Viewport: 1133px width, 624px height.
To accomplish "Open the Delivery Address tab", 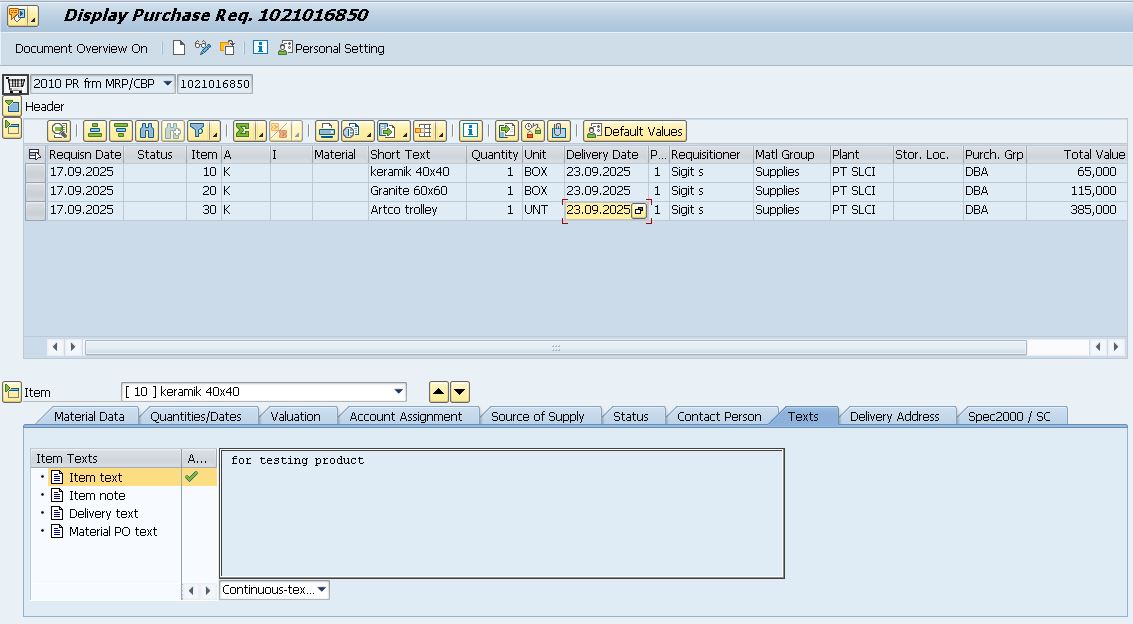I will 894,416.
